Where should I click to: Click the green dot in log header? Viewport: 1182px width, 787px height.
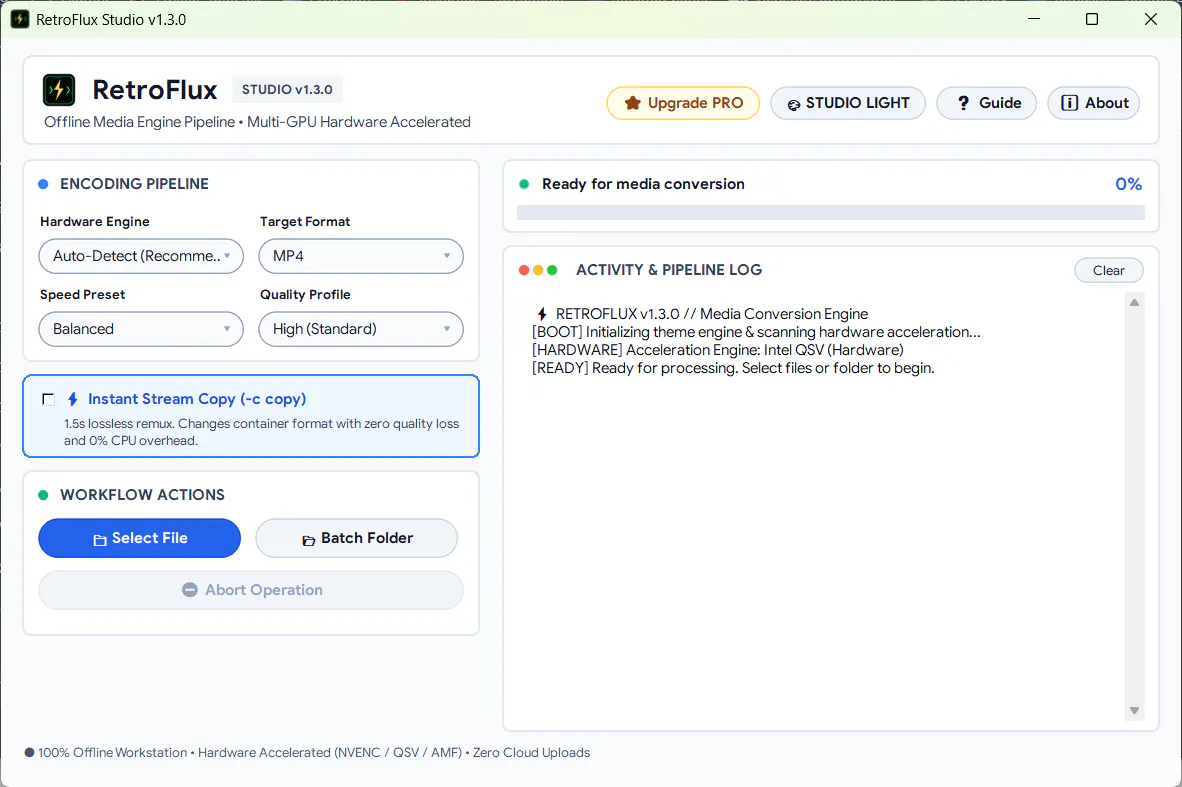click(x=552, y=270)
